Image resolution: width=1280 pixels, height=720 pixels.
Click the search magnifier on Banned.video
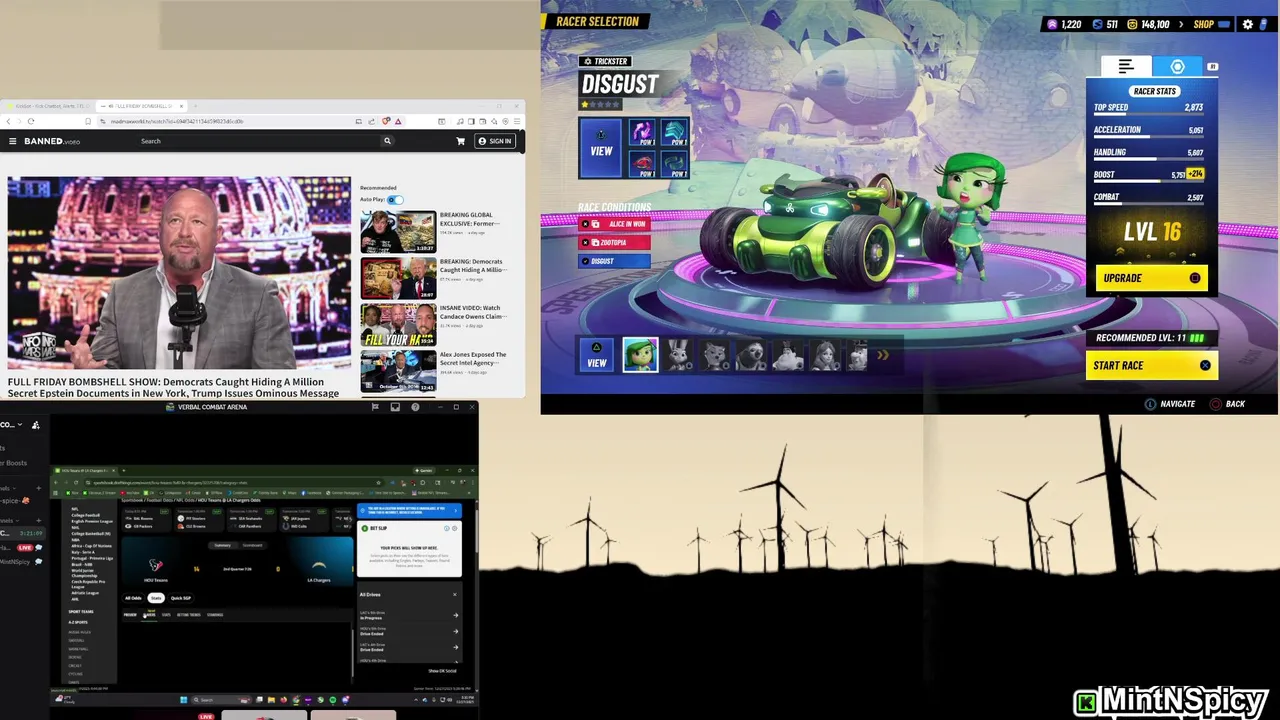pyautogui.click(x=387, y=141)
